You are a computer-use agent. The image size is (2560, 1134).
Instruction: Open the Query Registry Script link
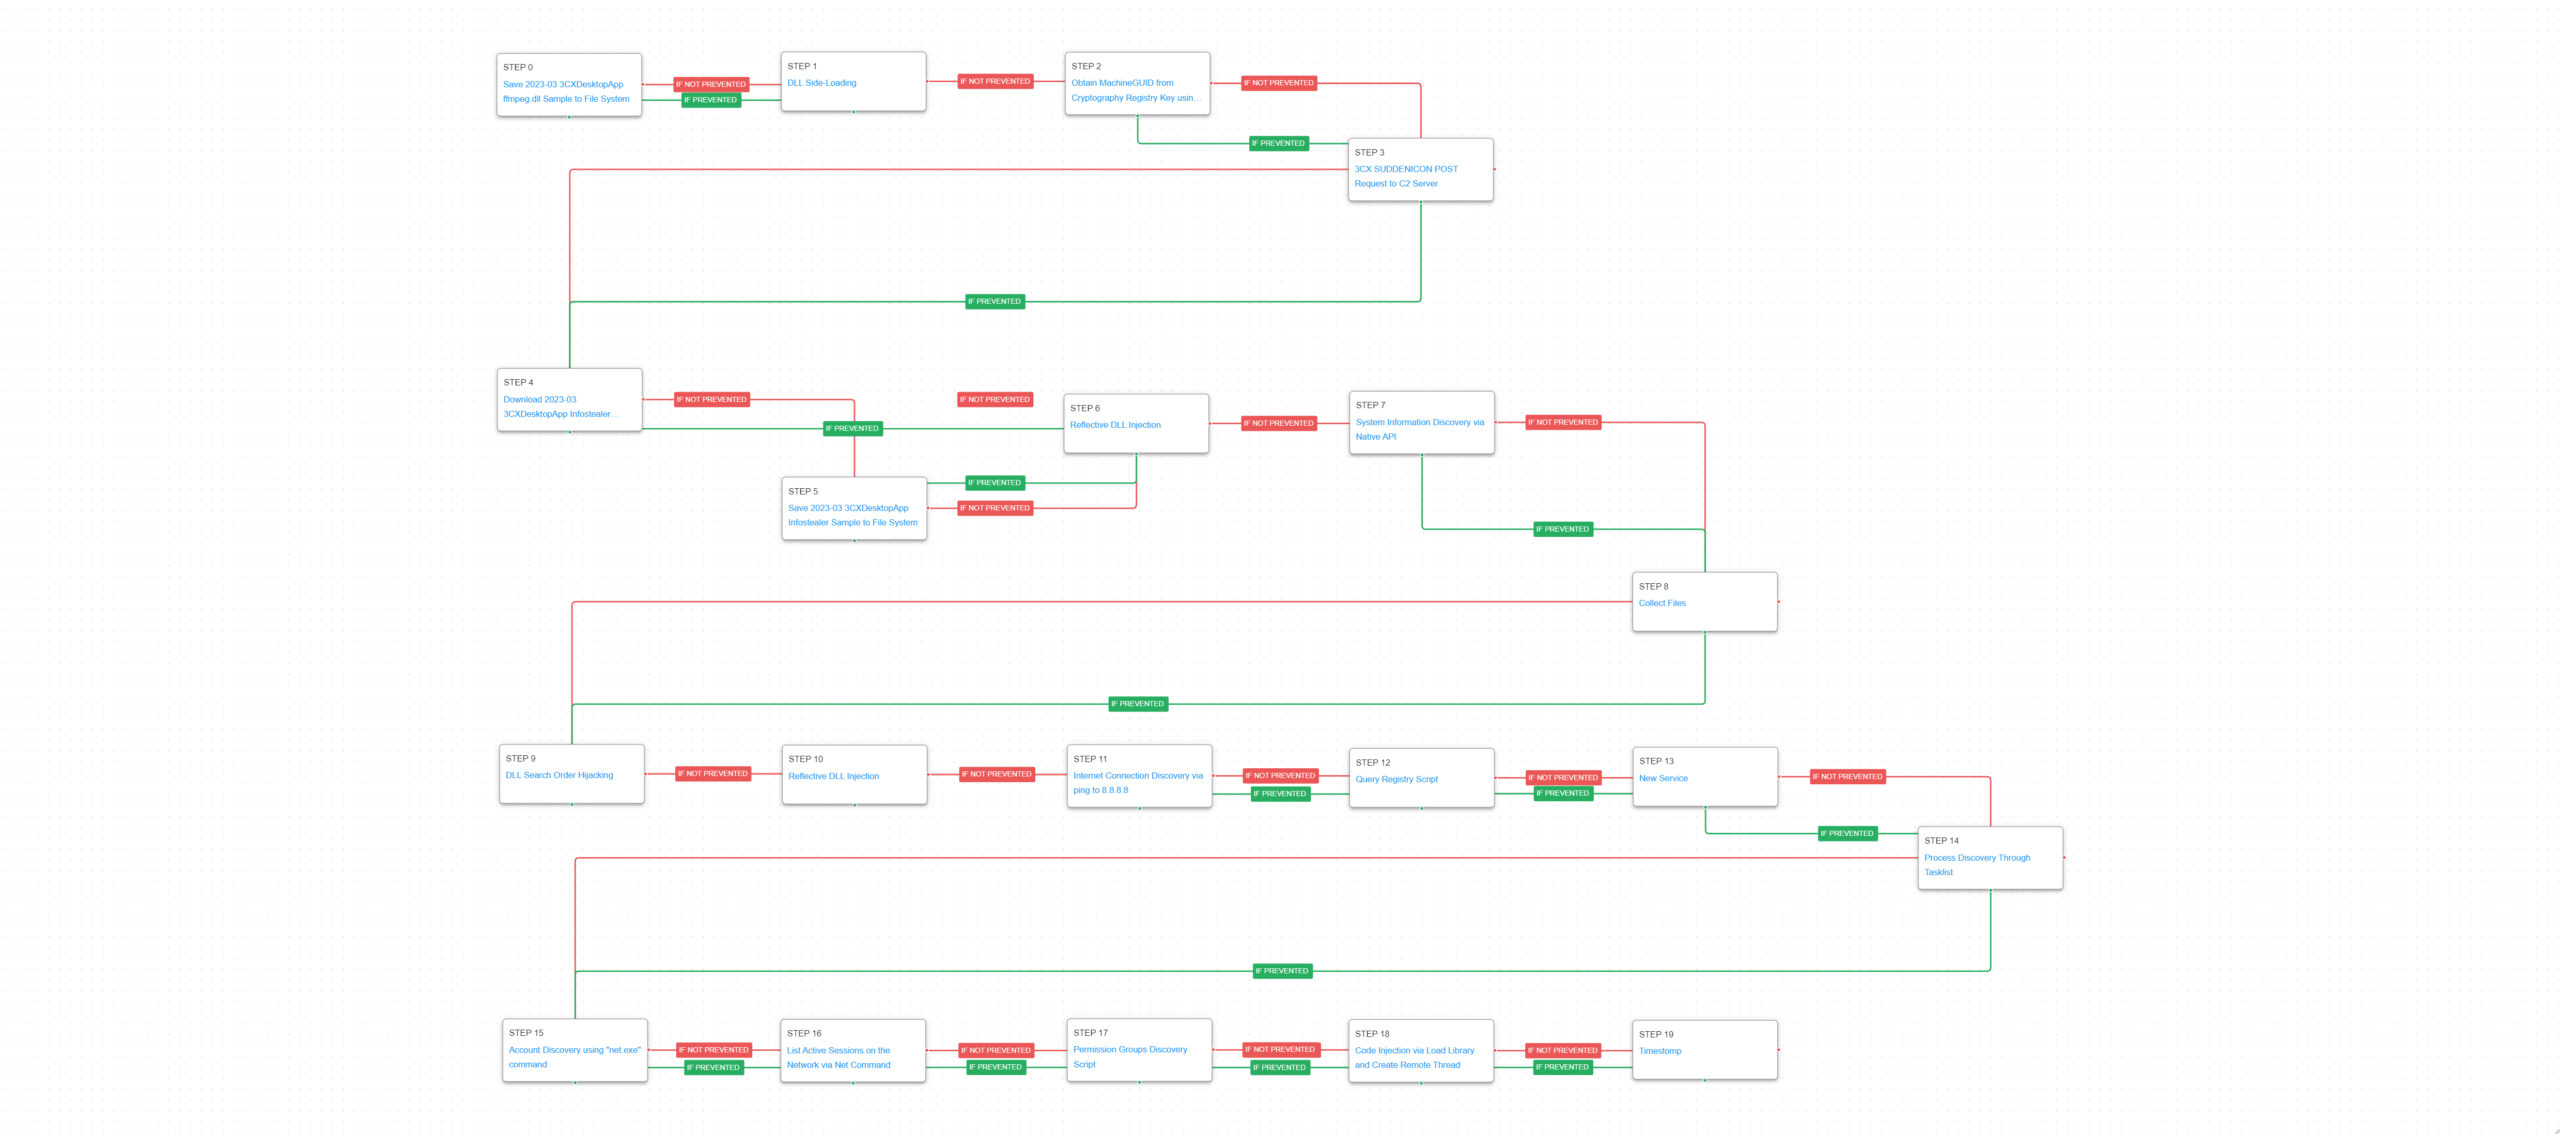[1396, 779]
